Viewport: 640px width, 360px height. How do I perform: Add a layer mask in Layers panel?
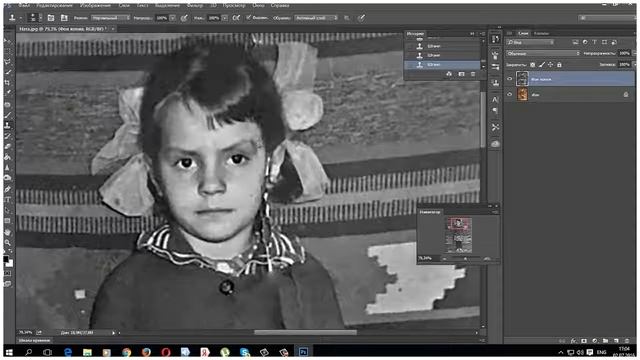click(x=584, y=341)
